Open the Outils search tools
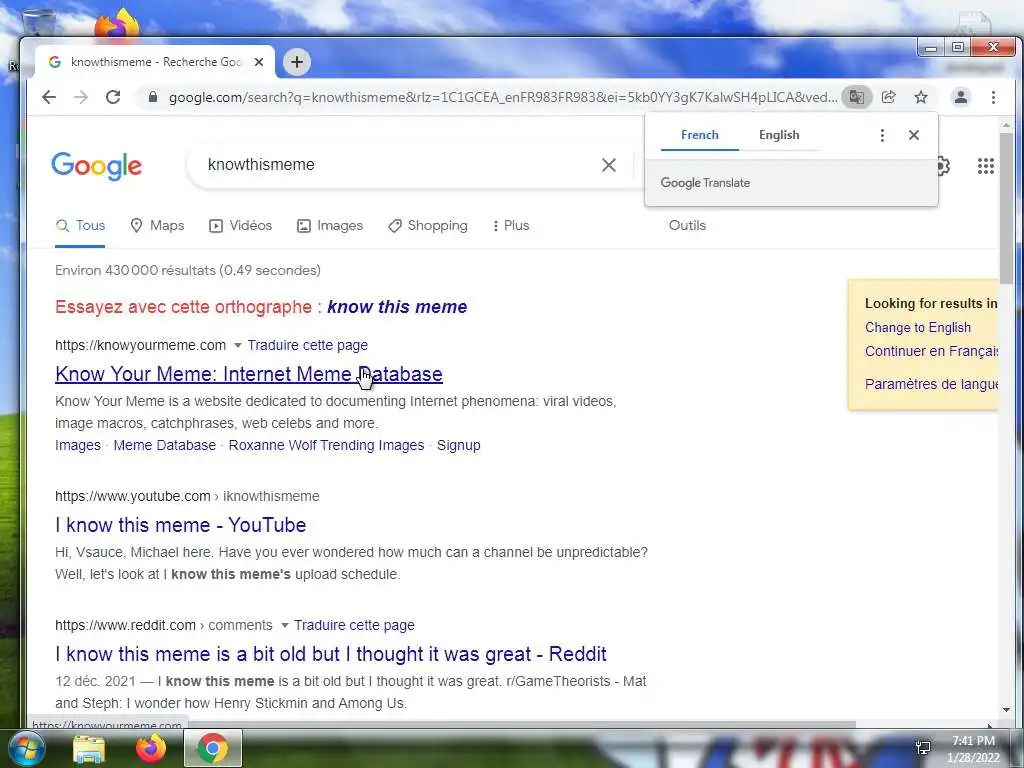 (x=687, y=226)
